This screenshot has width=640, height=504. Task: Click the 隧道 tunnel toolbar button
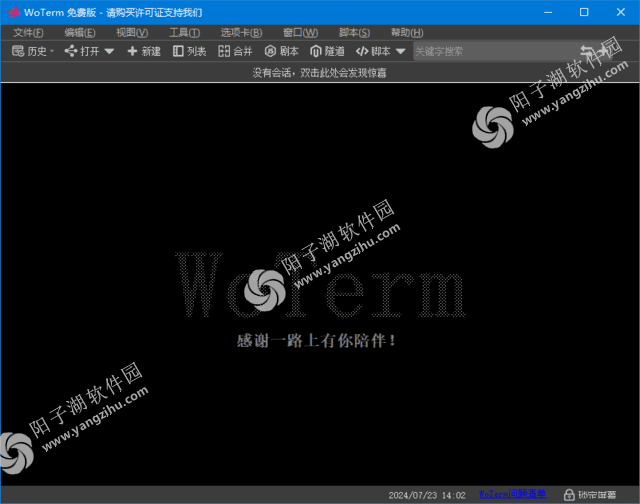pos(327,51)
